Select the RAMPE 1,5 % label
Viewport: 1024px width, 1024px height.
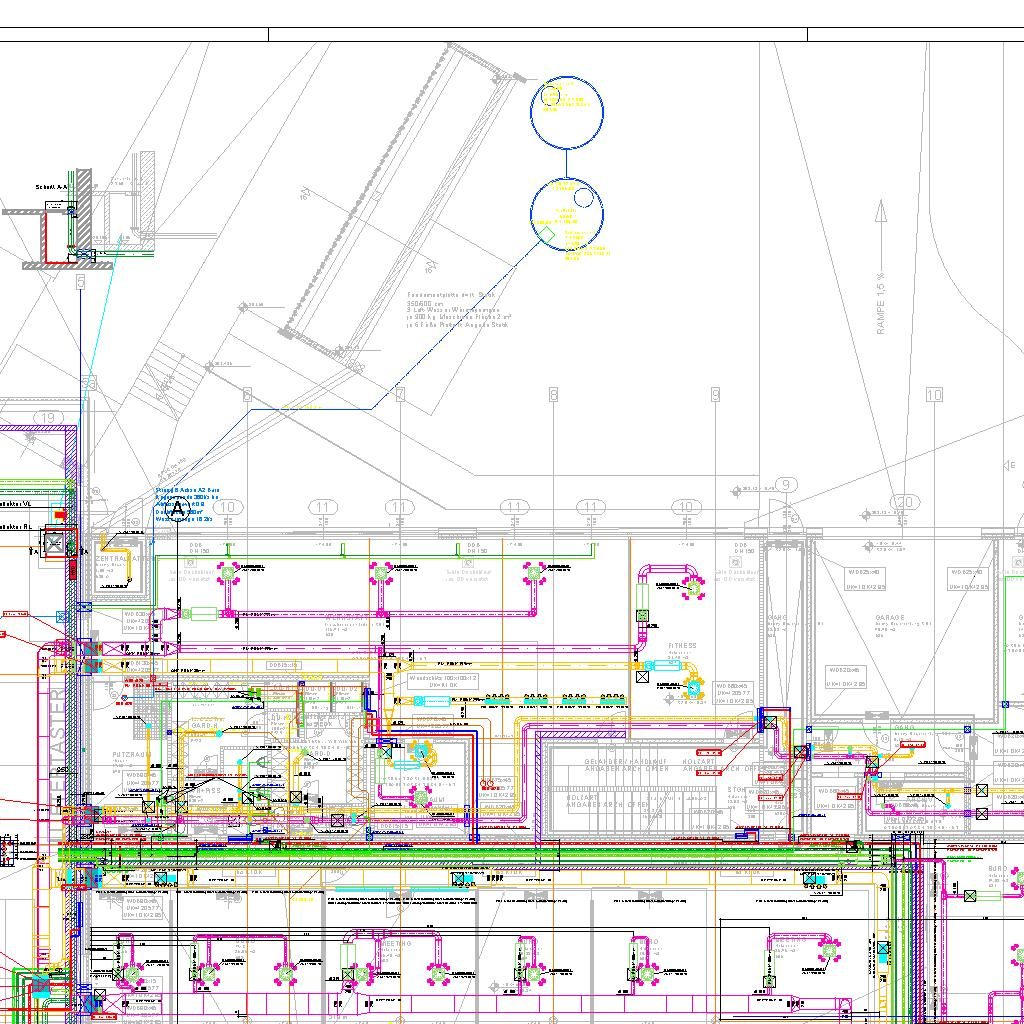click(x=881, y=302)
